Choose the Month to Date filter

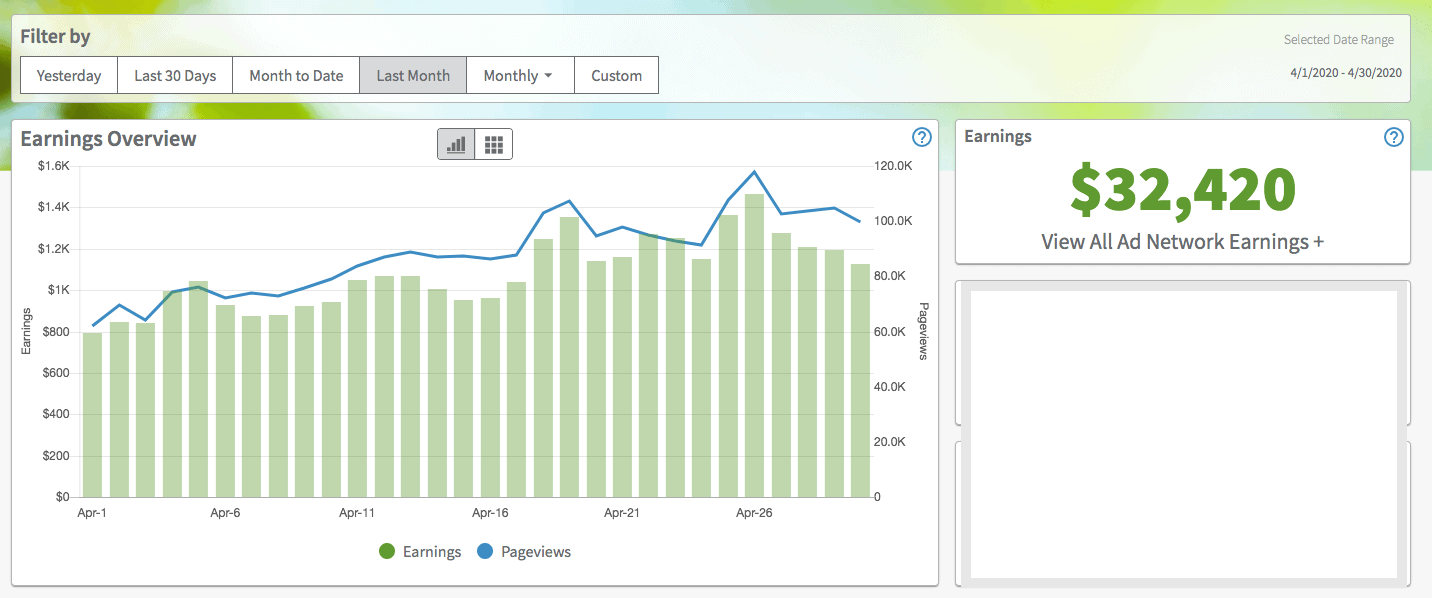pyautogui.click(x=296, y=76)
